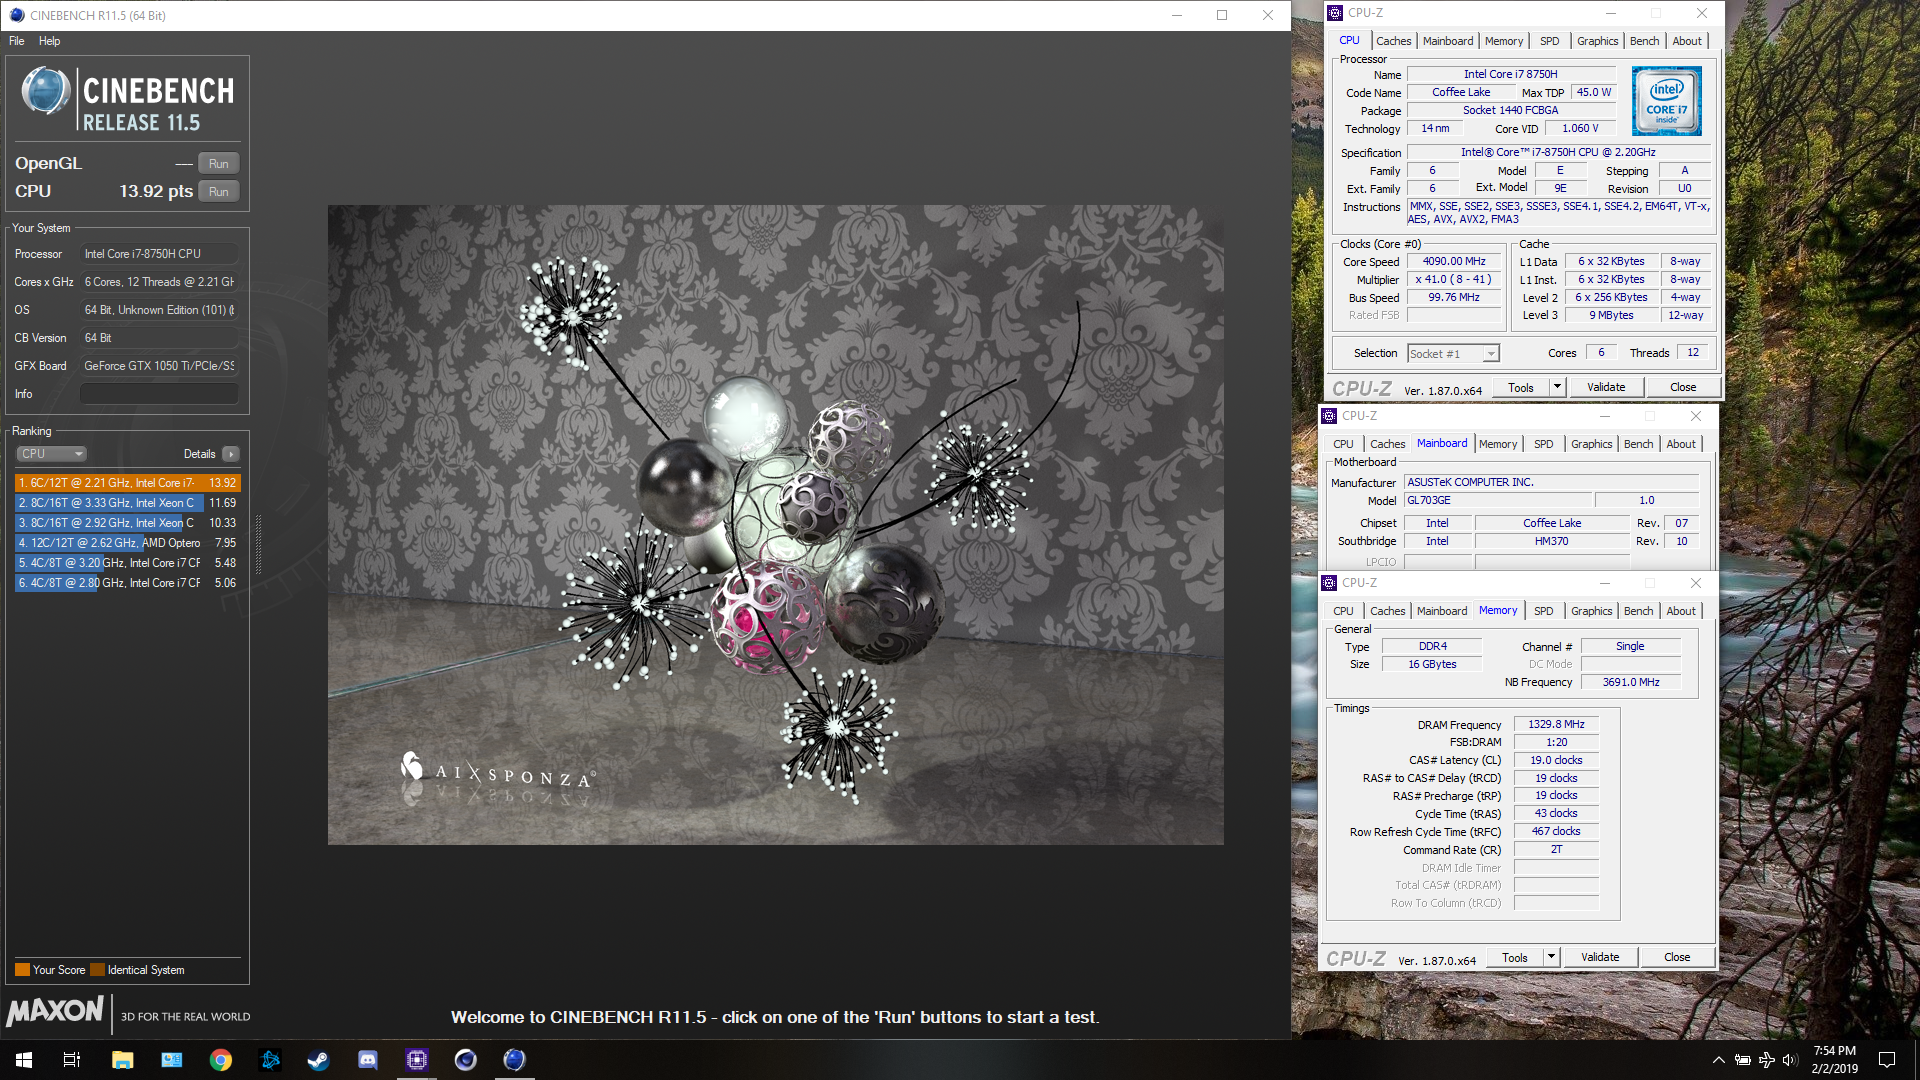Switch to Cinebench via its taskbar icon
The width and height of the screenshot is (1920, 1080).
pyautogui.click(x=514, y=1060)
